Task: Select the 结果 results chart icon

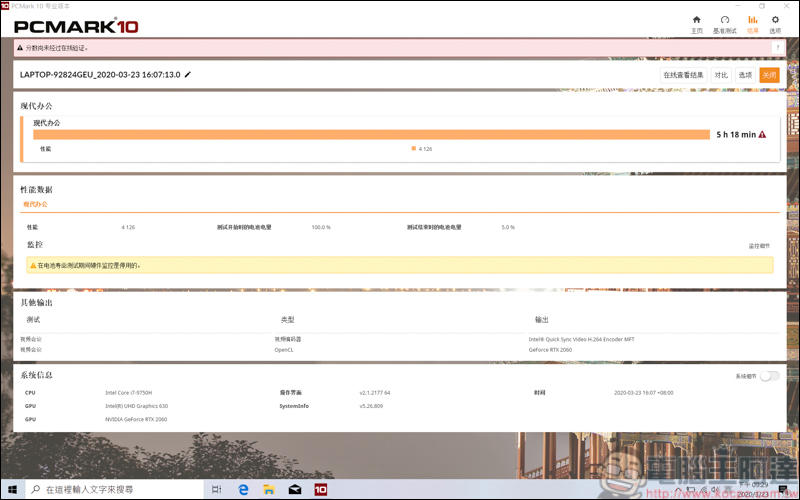Action: (753, 23)
